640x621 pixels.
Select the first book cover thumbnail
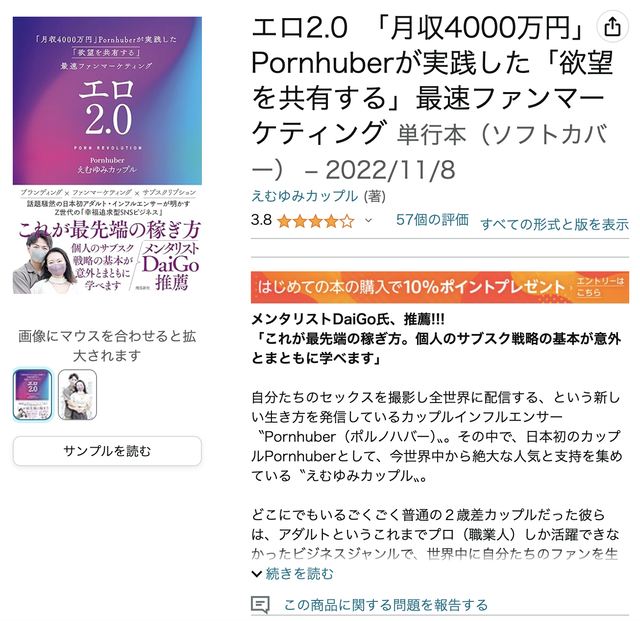click(33, 394)
